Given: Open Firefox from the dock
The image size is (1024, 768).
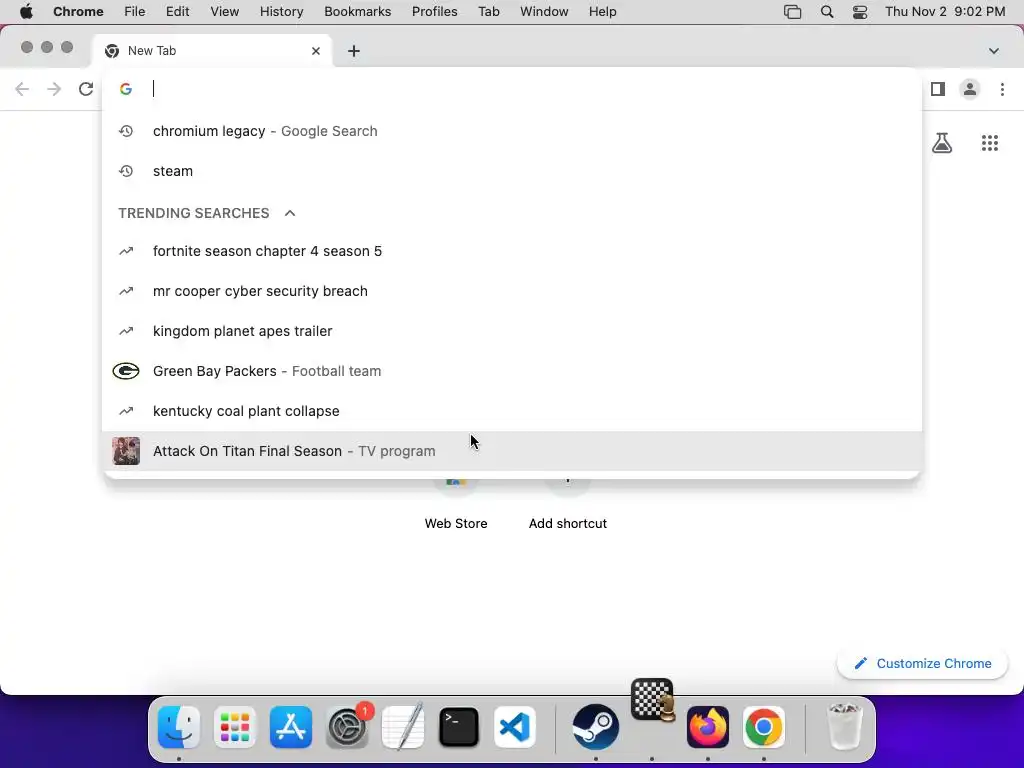Looking at the screenshot, I should (708, 727).
